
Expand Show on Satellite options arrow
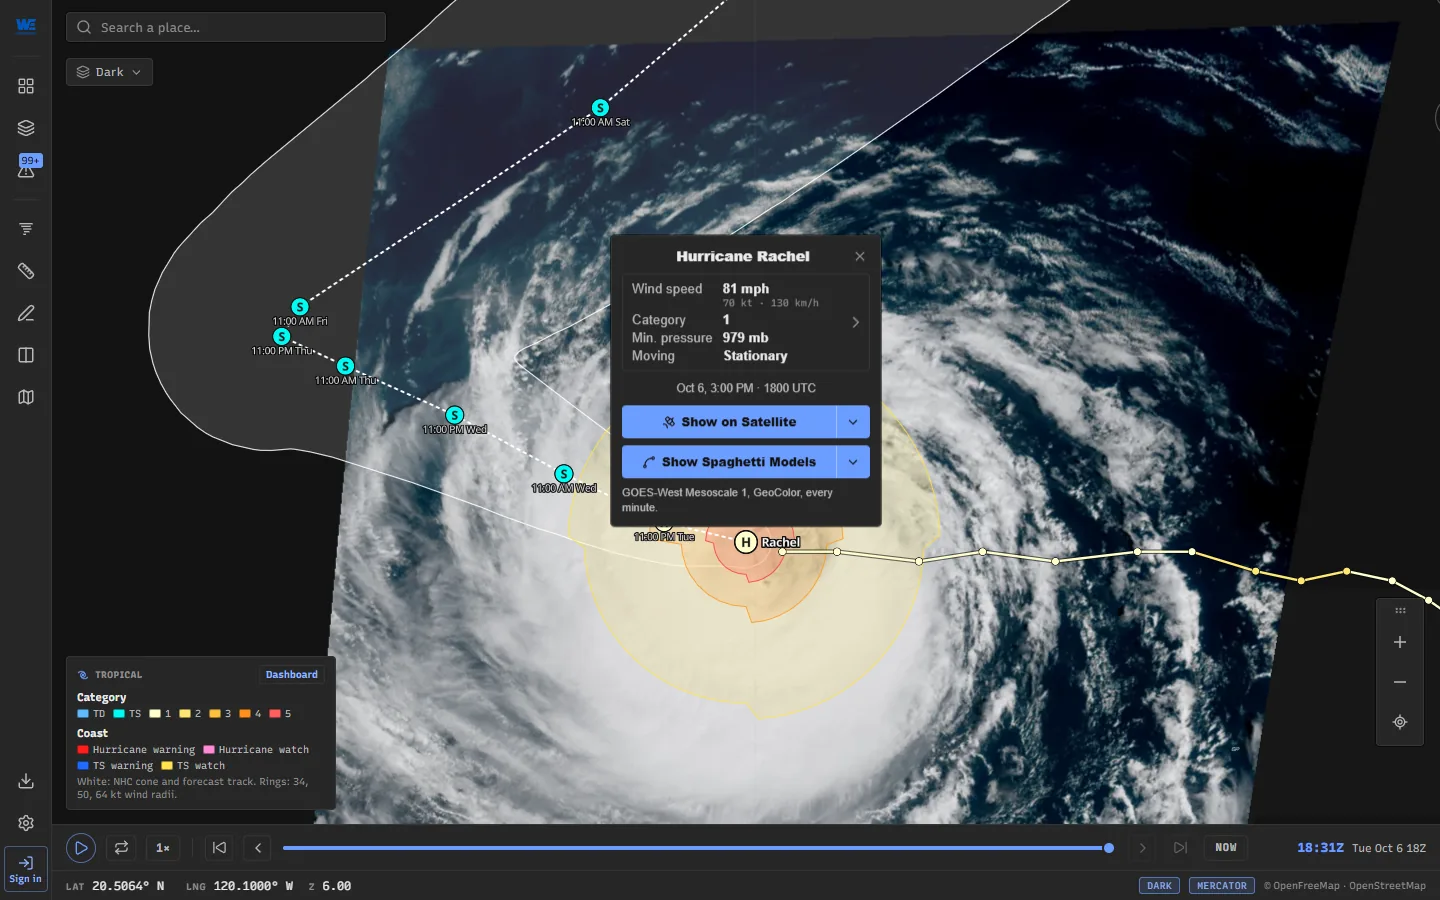pyautogui.click(x=853, y=422)
